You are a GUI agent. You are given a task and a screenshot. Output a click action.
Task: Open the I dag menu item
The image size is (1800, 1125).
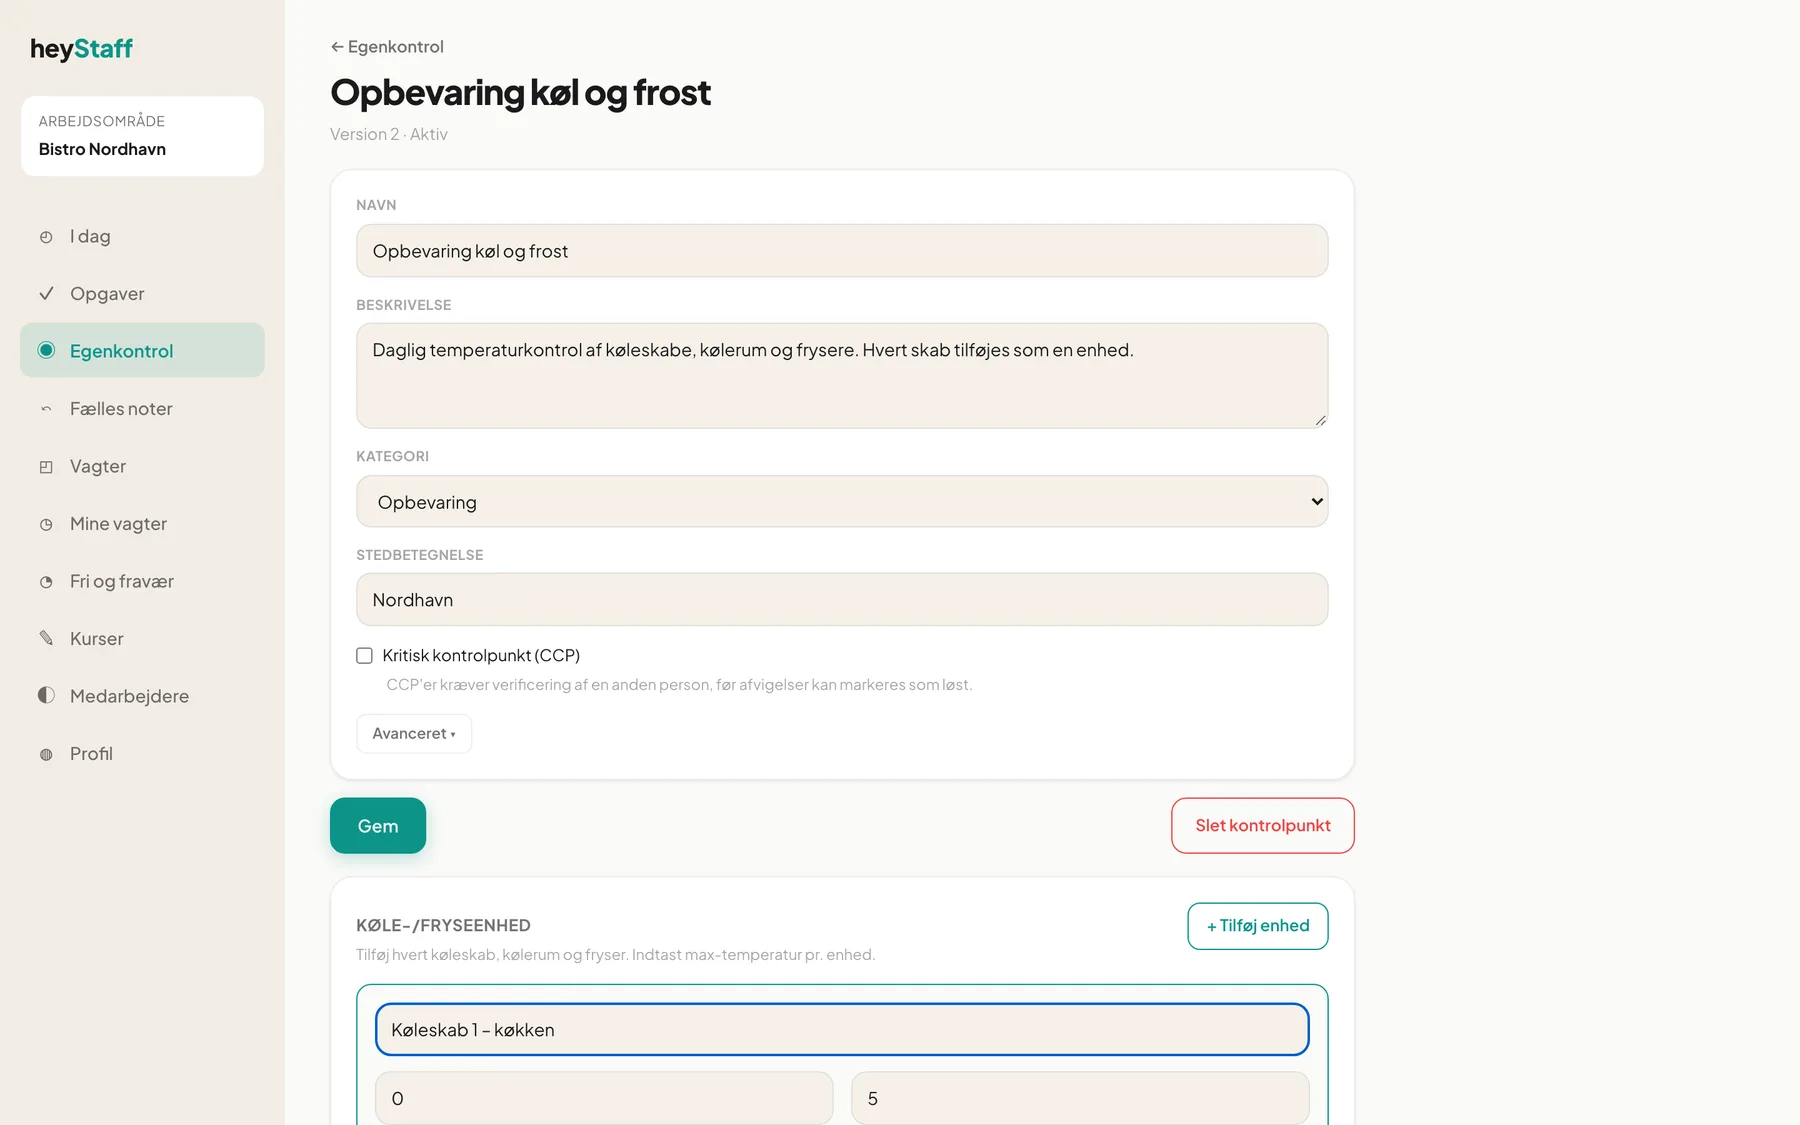point(142,237)
